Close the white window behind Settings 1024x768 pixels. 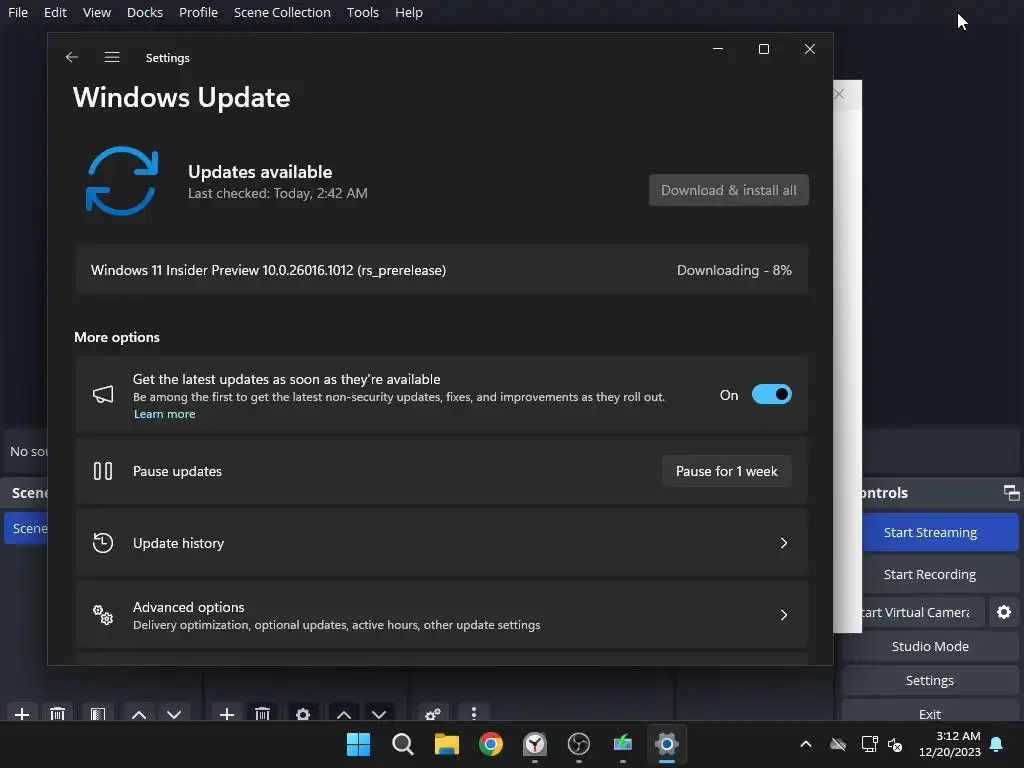839,94
